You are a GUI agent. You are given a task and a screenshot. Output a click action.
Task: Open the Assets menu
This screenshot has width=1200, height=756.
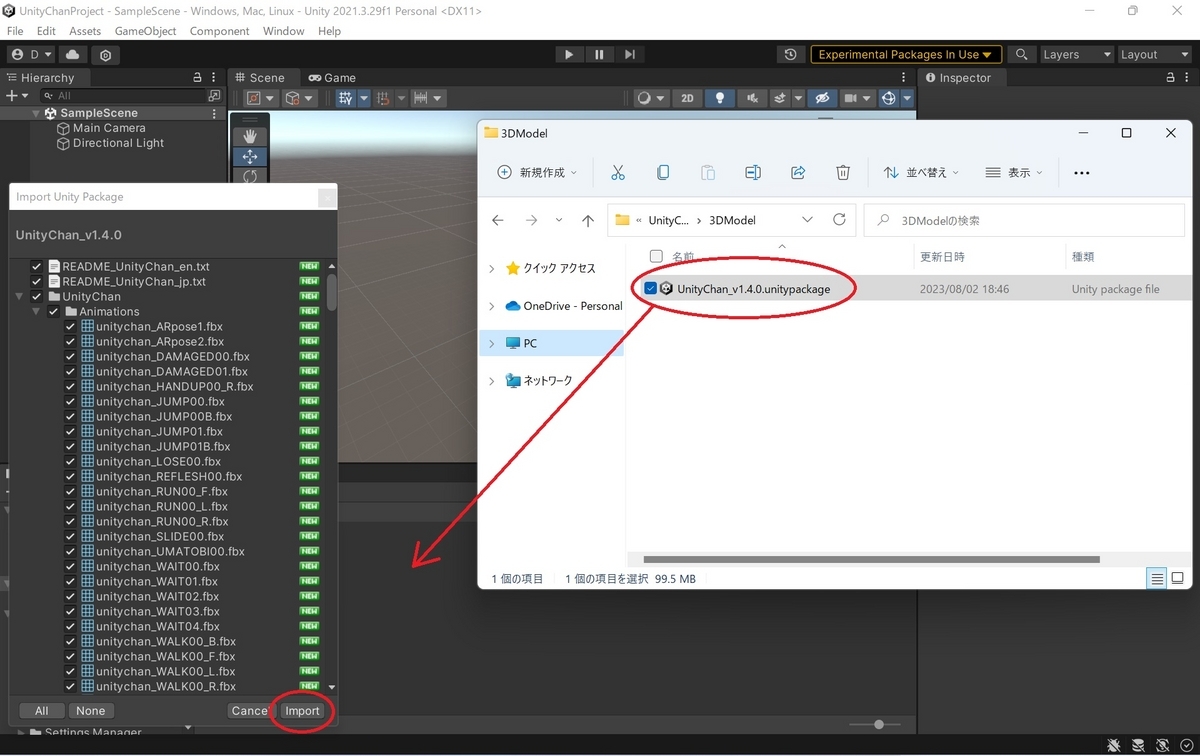(85, 31)
